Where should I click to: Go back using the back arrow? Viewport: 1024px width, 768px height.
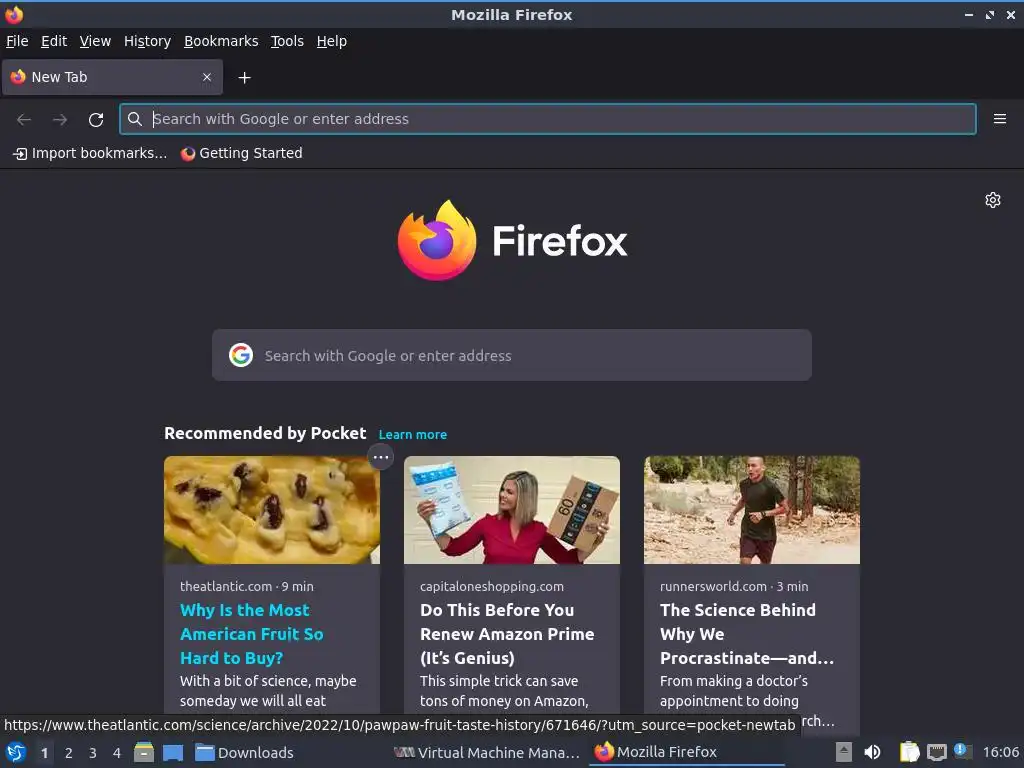point(24,120)
